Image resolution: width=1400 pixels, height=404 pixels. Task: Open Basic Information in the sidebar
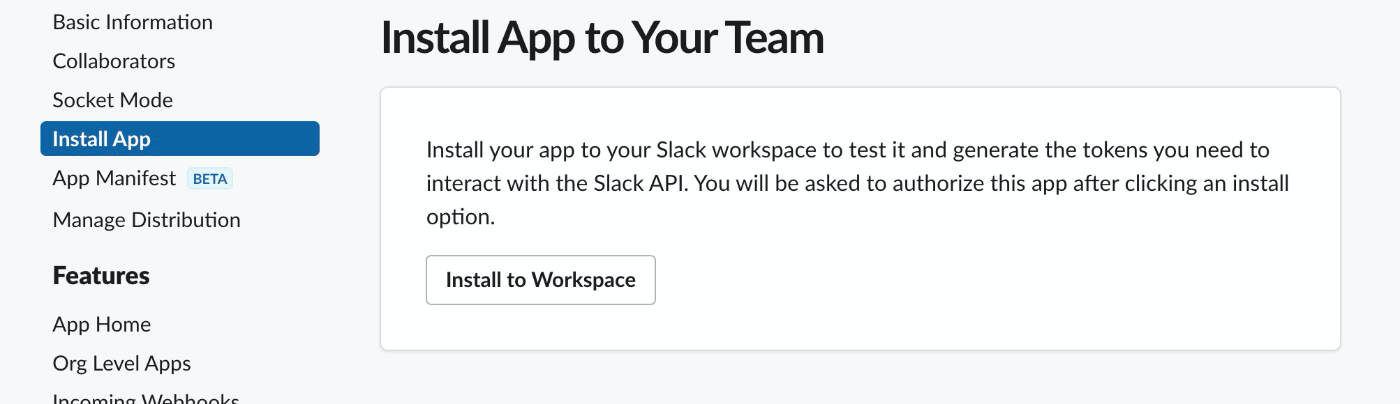[x=132, y=21]
